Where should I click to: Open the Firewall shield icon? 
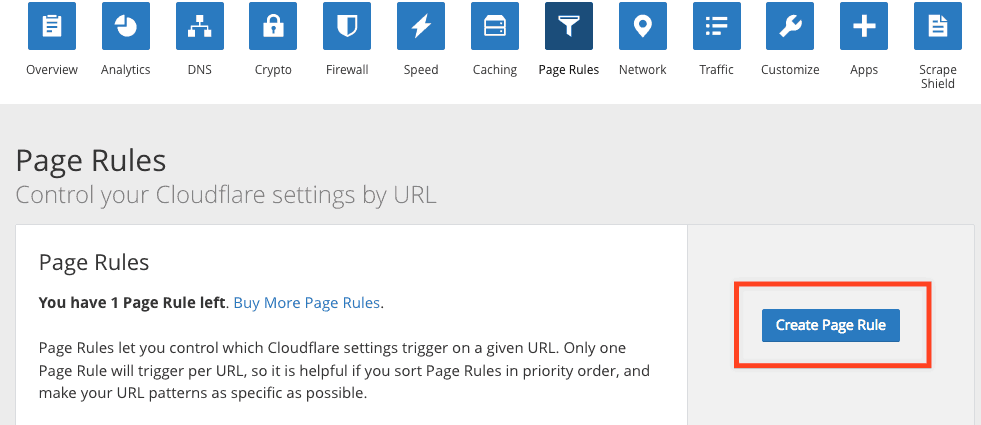(347, 26)
